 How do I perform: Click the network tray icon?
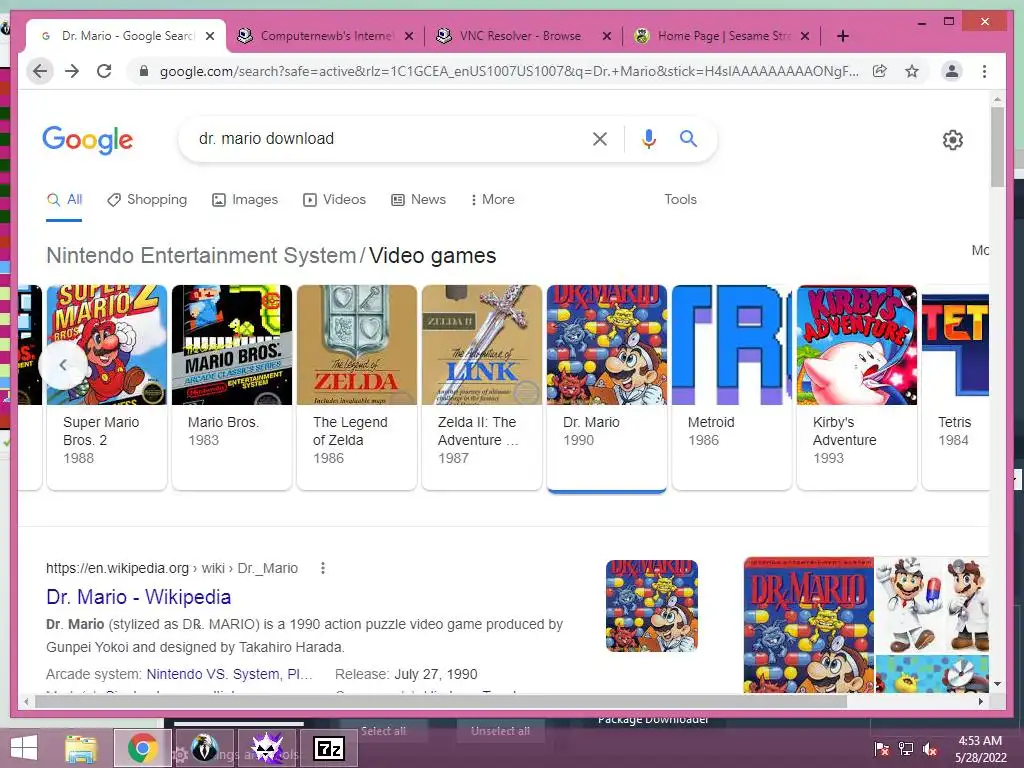pos(906,749)
